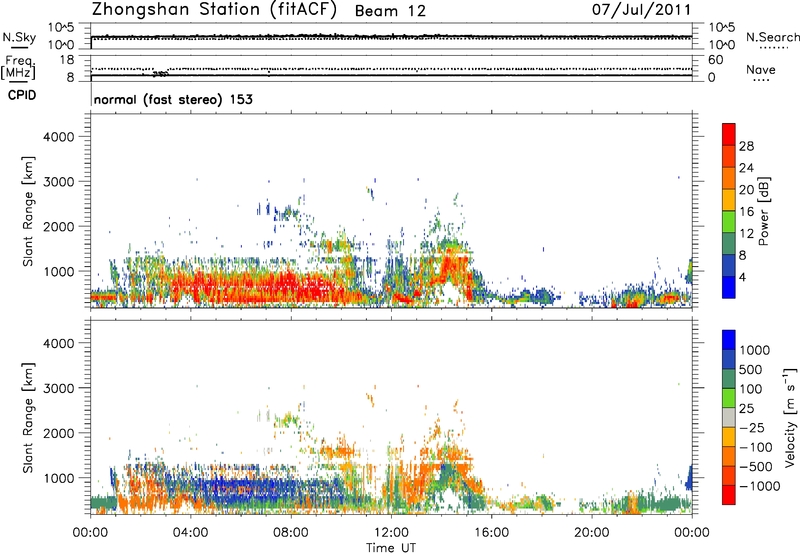800x554 pixels.
Task: Click the Time UT axis label
Action: tap(391, 548)
